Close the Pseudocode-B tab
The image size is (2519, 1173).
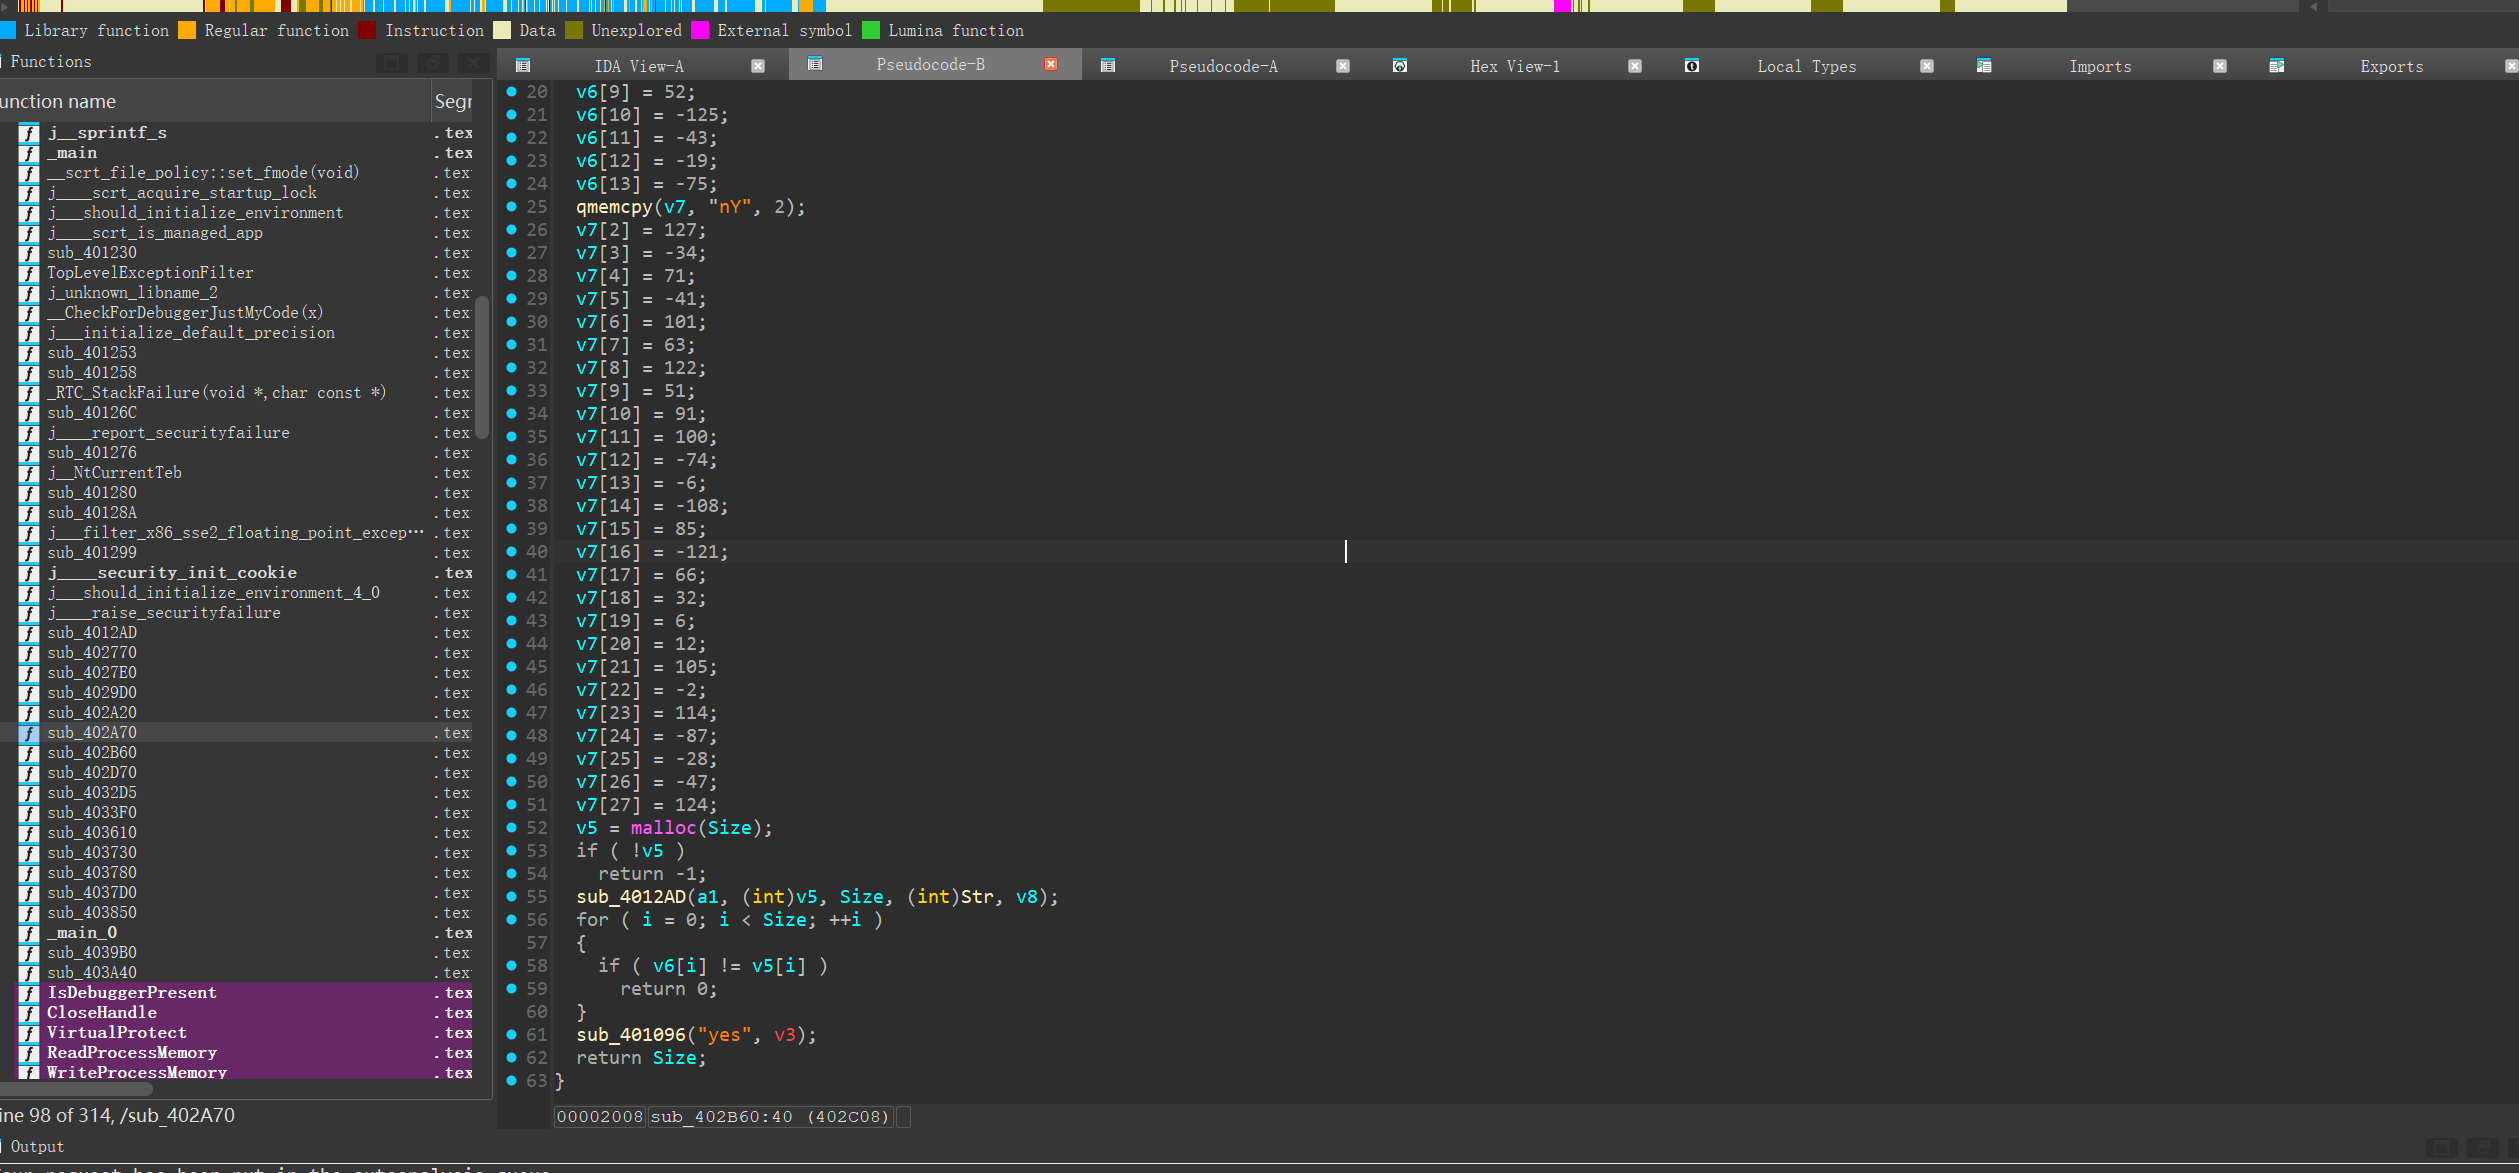1051,64
